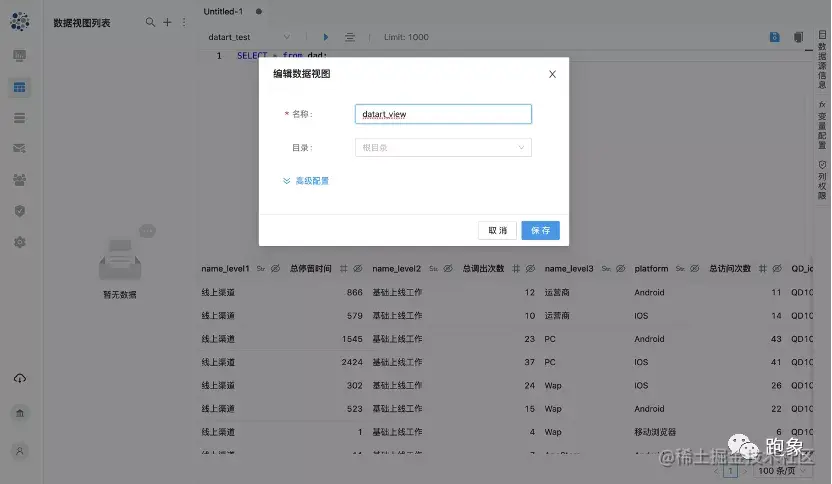Search the data view list
The image size is (832, 484).
click(x=150, y=22)
